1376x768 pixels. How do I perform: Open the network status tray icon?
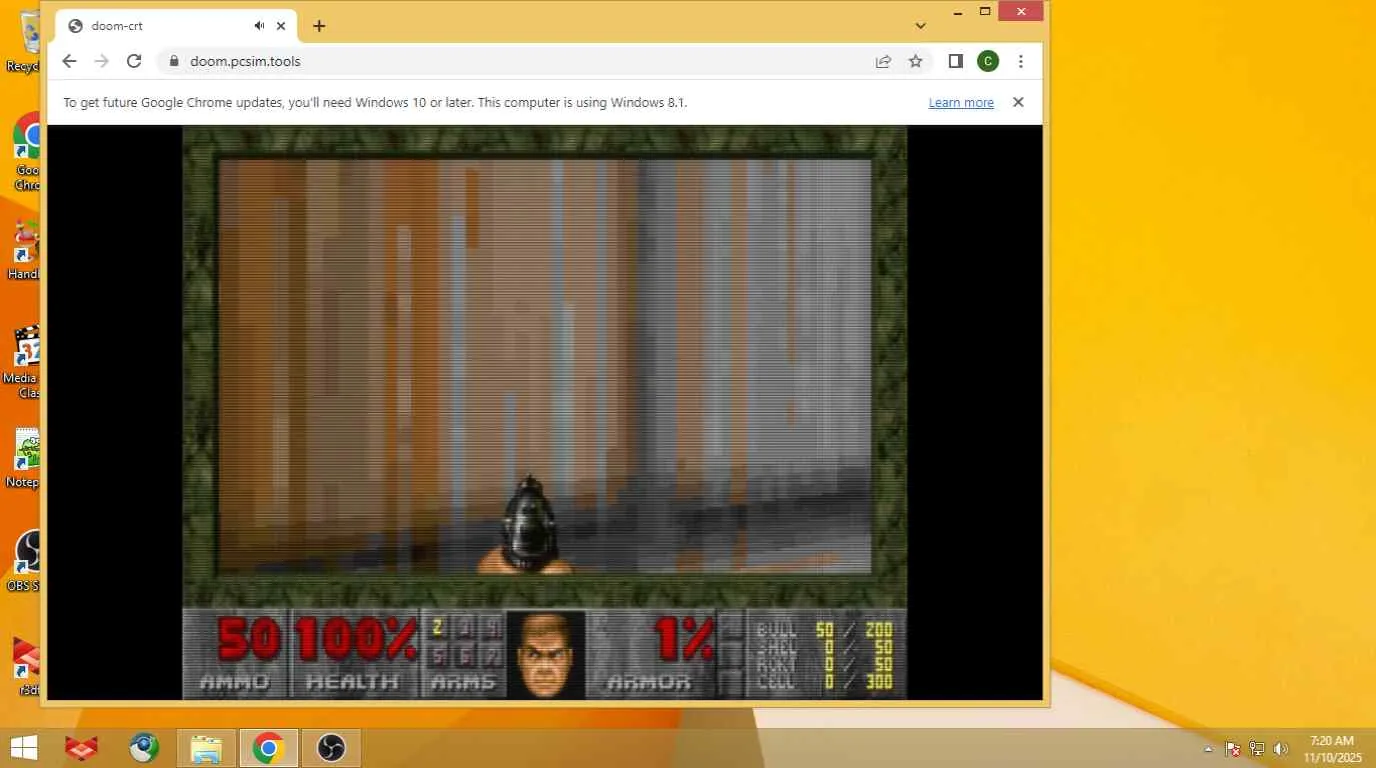[x=1257, y=748]
